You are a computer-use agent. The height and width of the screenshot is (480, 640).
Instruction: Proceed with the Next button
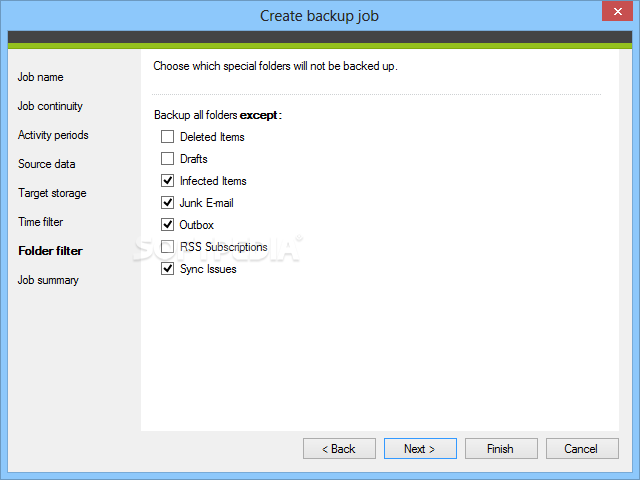[x=420, y=449]
